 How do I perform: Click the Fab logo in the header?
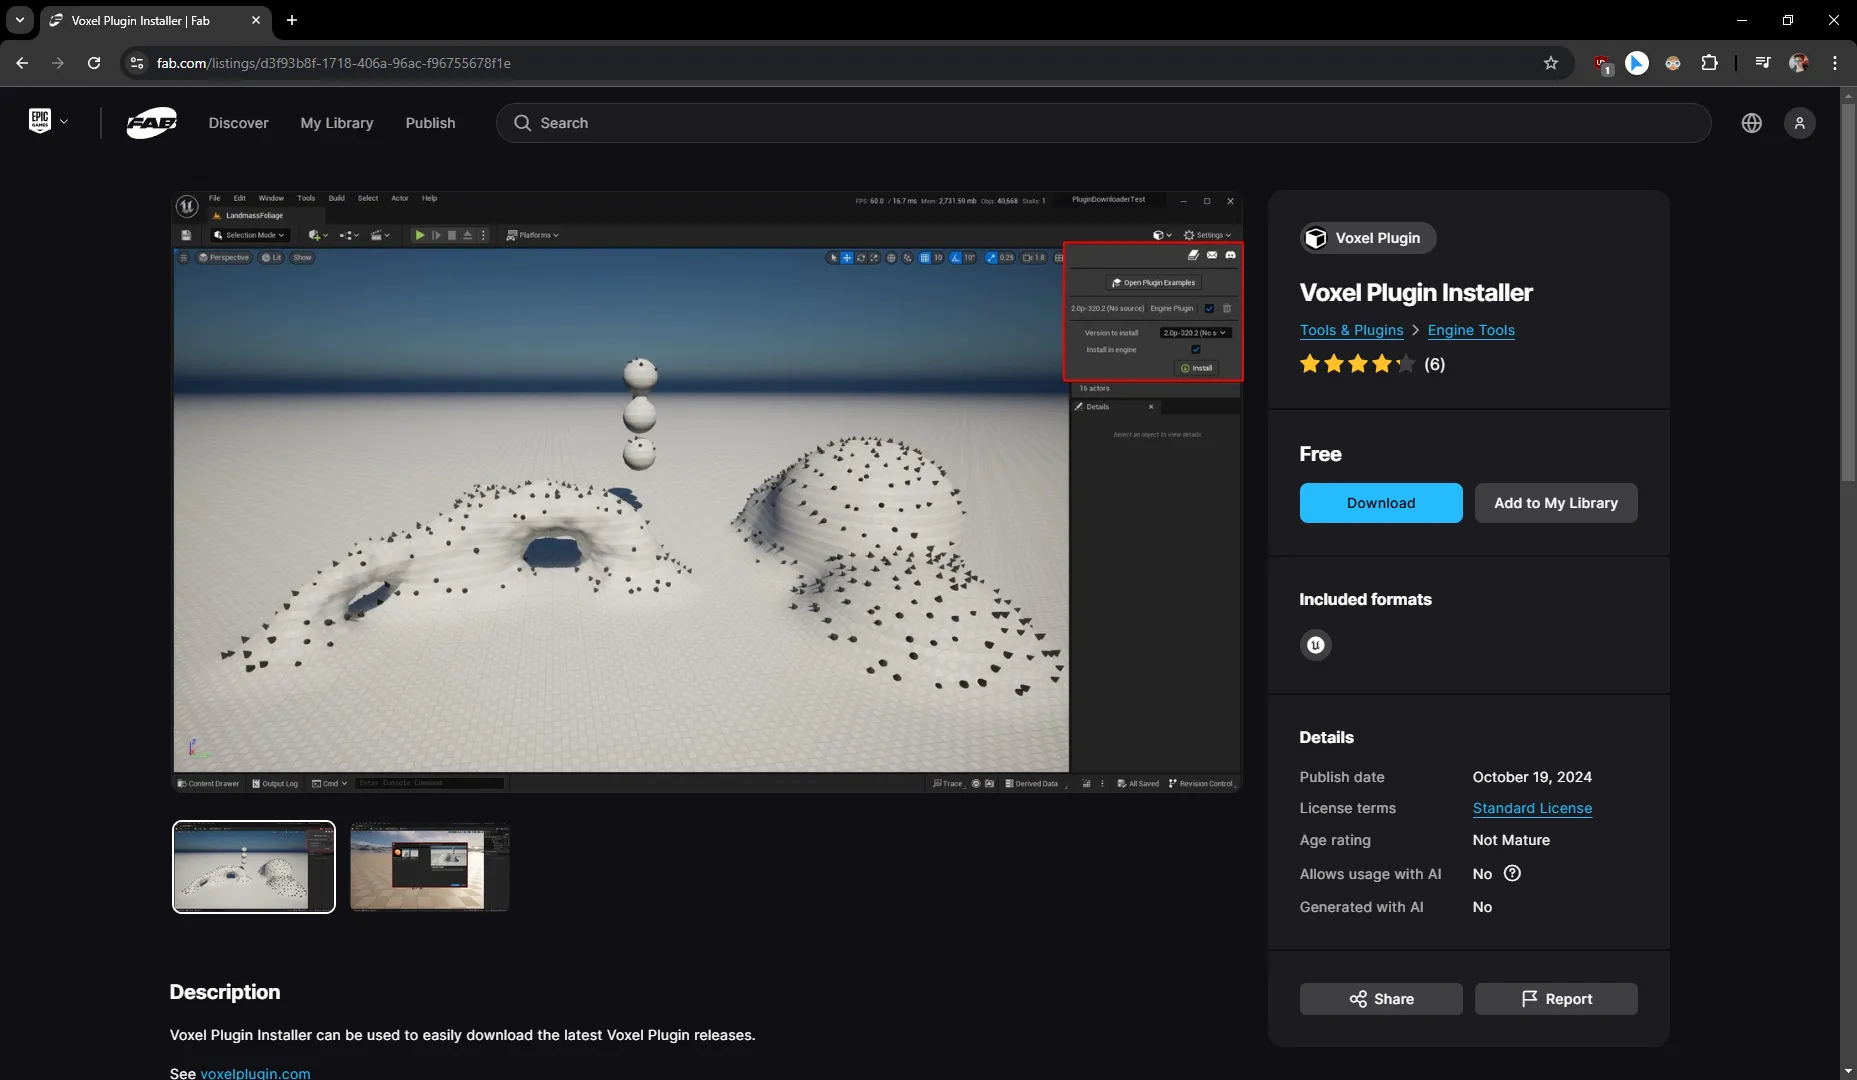click(150, 122)
